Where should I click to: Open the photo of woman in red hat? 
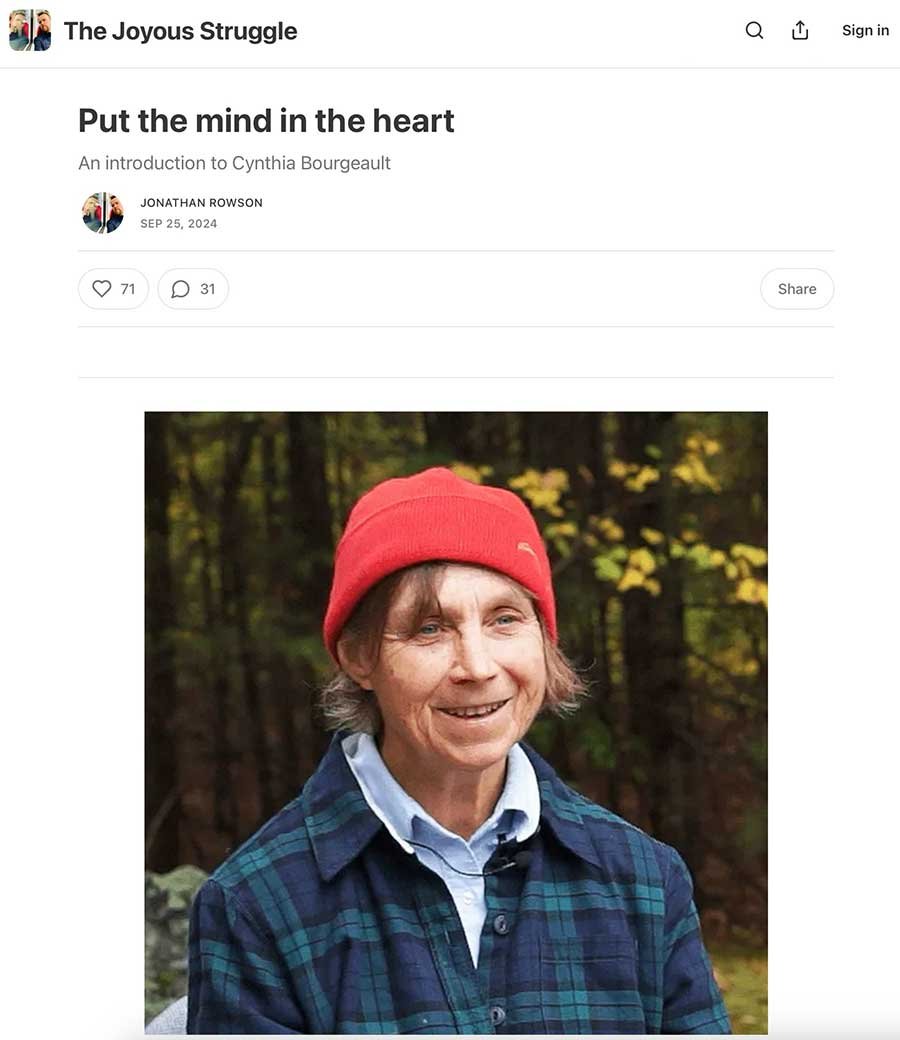[x=456, y=723]
